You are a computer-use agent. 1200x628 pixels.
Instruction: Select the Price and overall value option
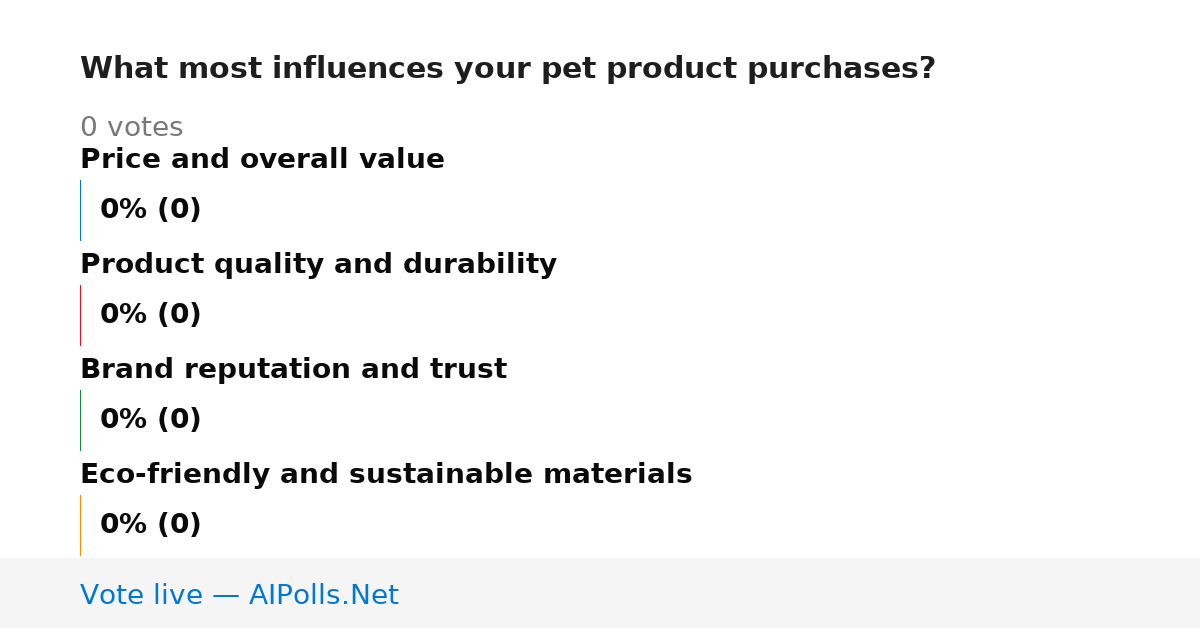click(x=262, y=160)
